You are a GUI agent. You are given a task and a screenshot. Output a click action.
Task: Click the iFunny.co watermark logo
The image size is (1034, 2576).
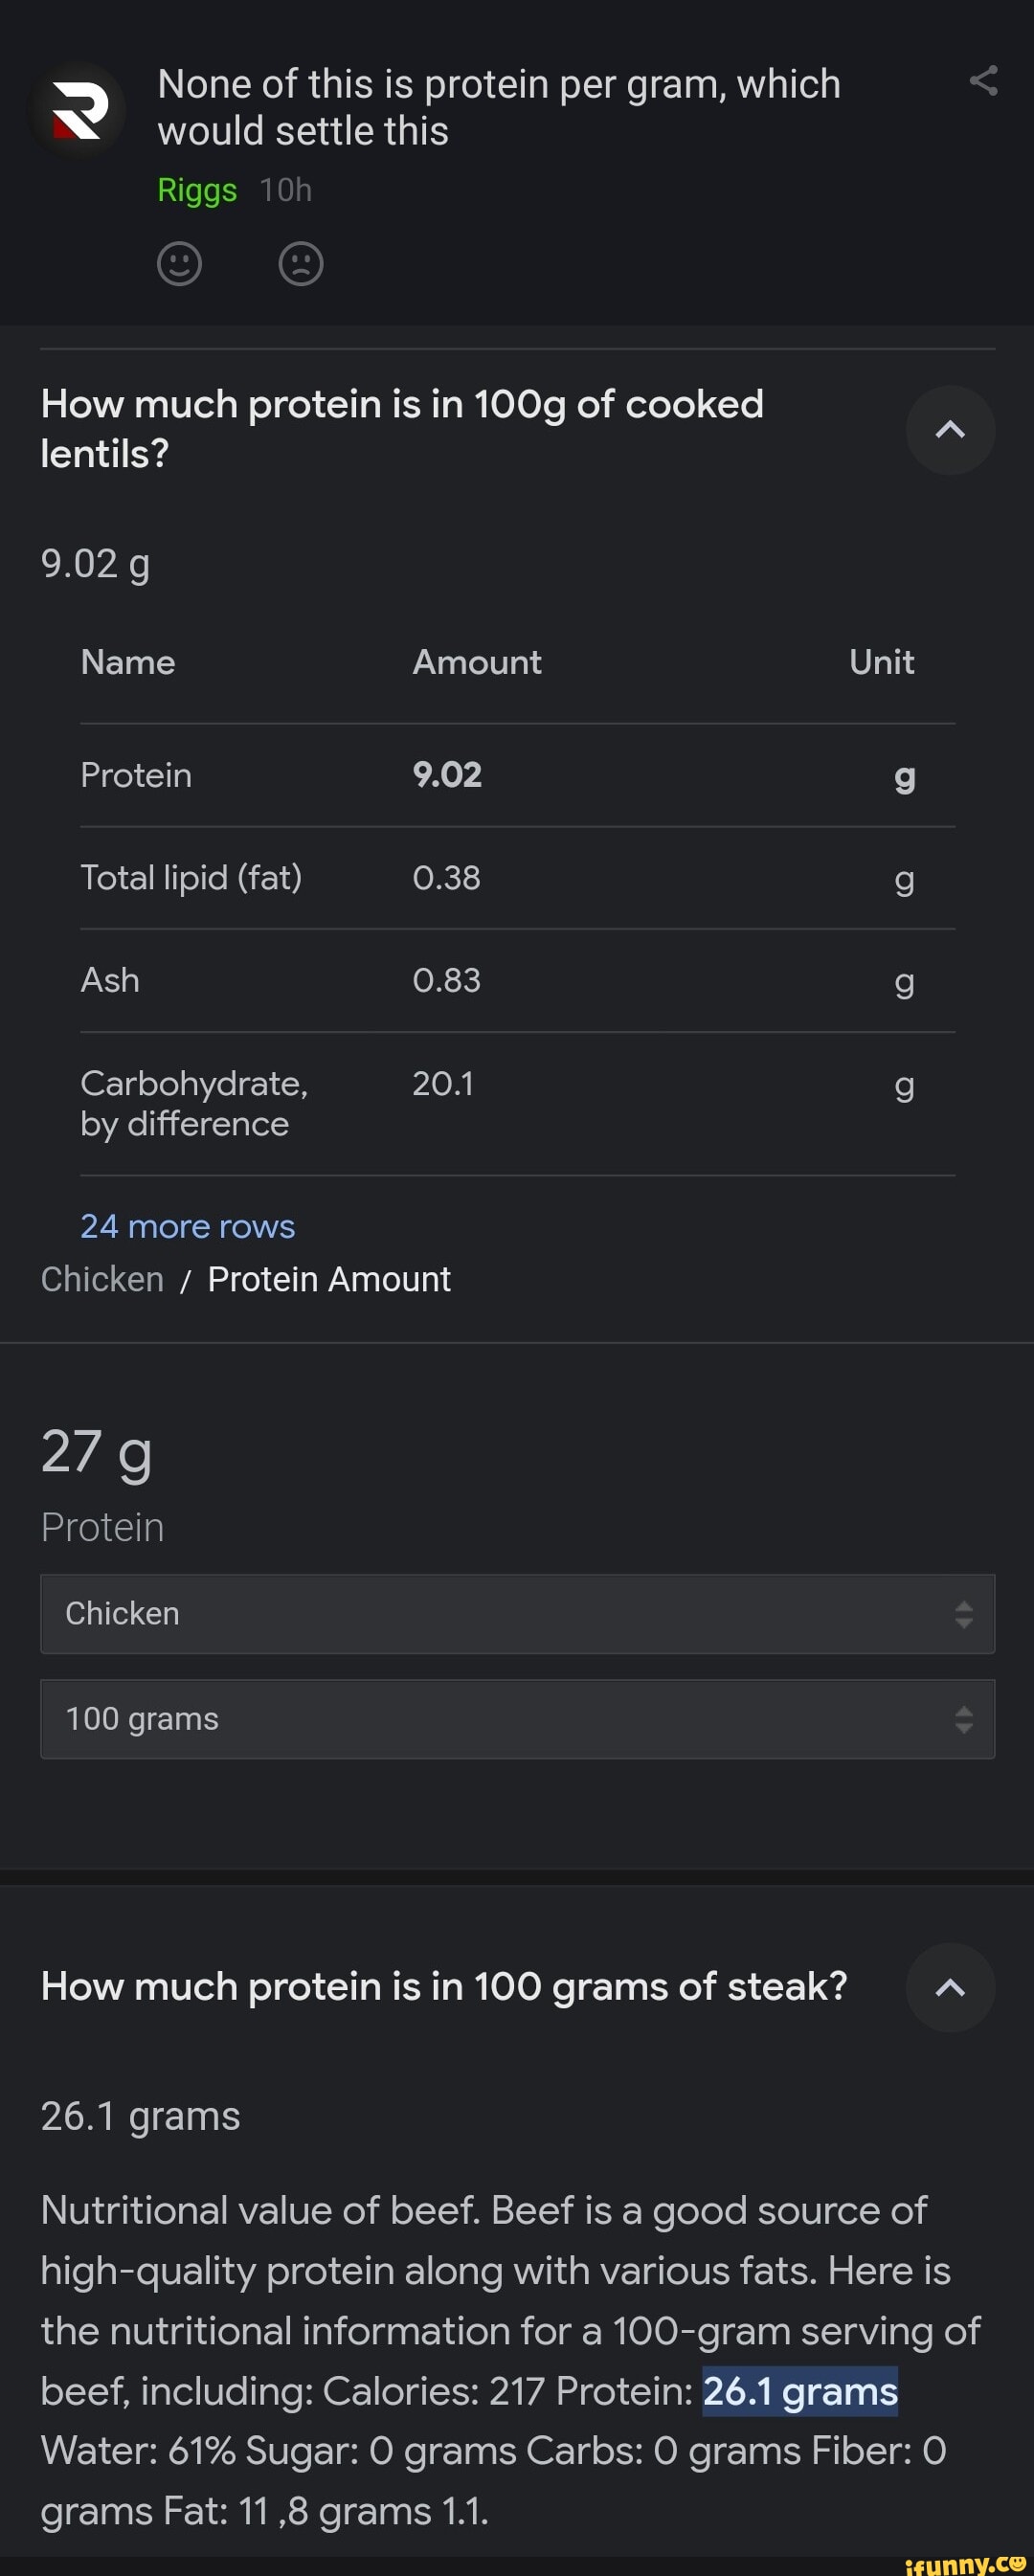tap(967, 2563)
